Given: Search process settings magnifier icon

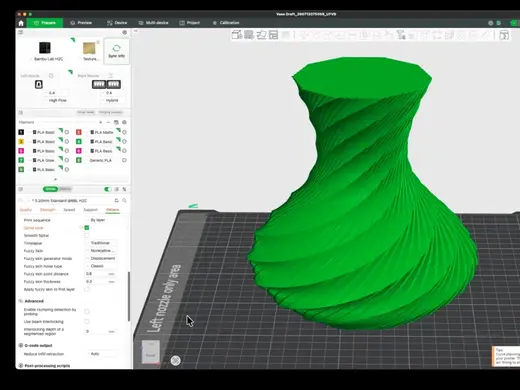Looking at the screenshot, I should click(x=124, y=200).
